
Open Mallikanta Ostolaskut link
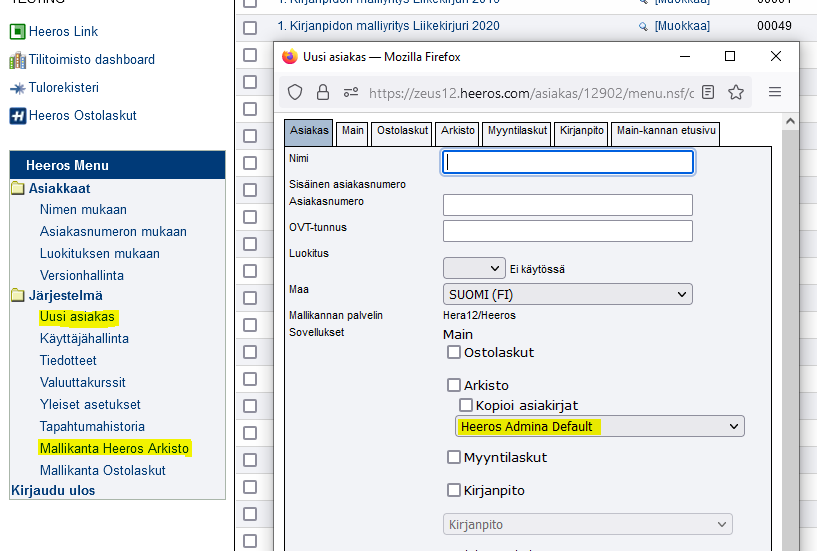(103, 470)
